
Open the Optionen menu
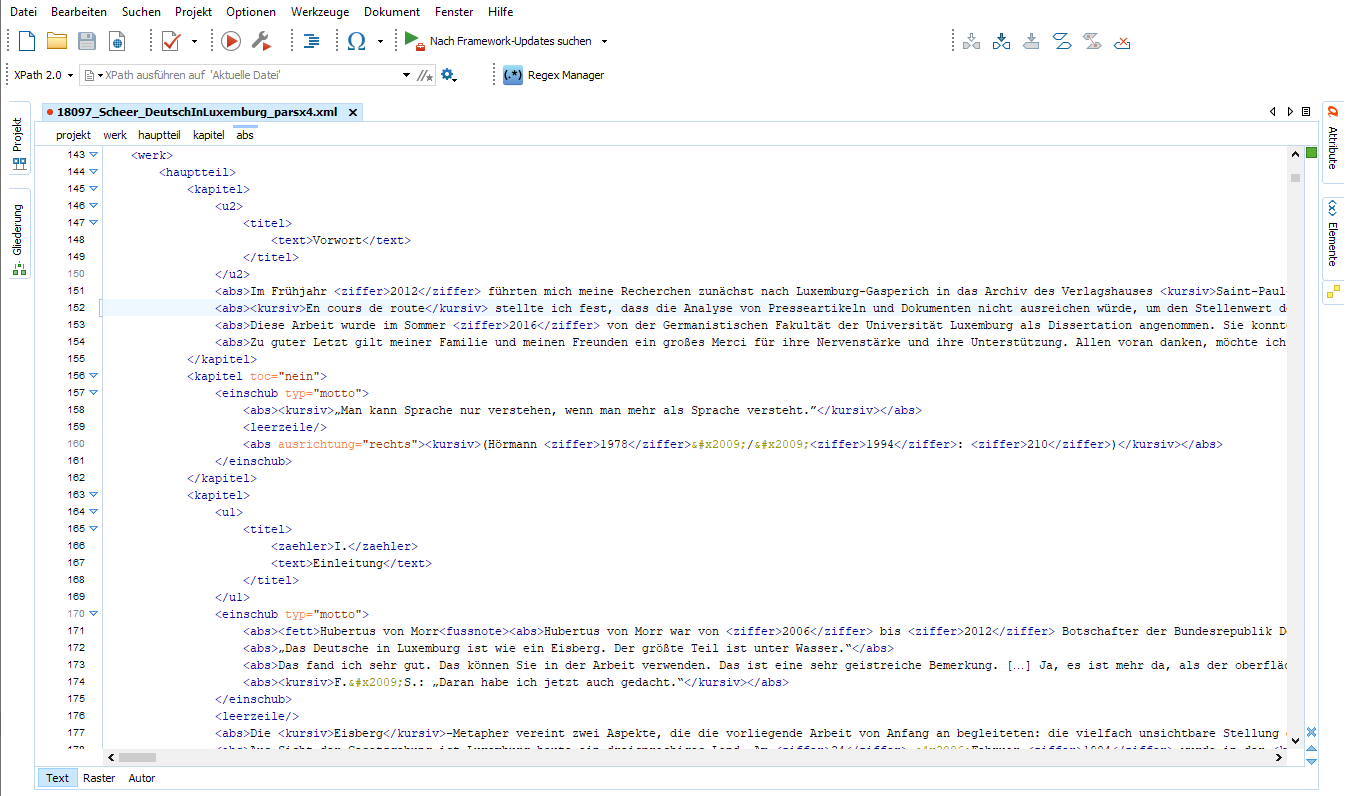click(x=251, y=12)
